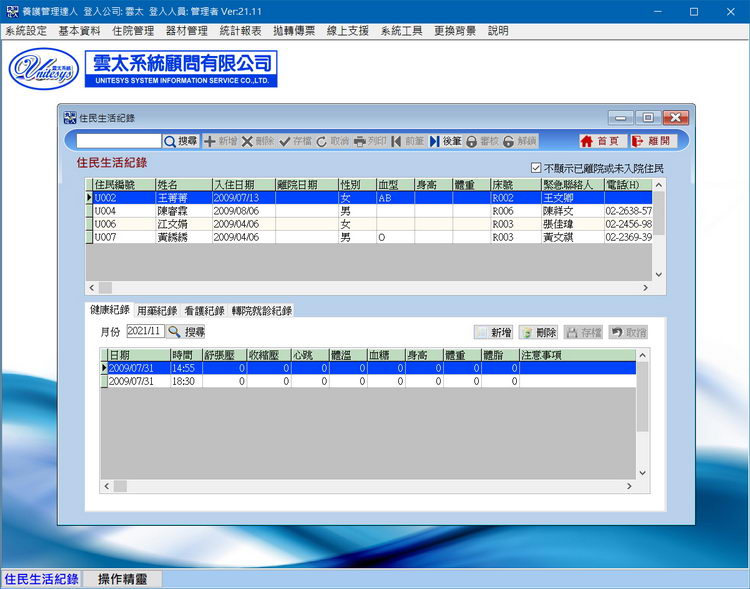Go to next record with 後筆

pyautogui.click(x=446, y=142)
